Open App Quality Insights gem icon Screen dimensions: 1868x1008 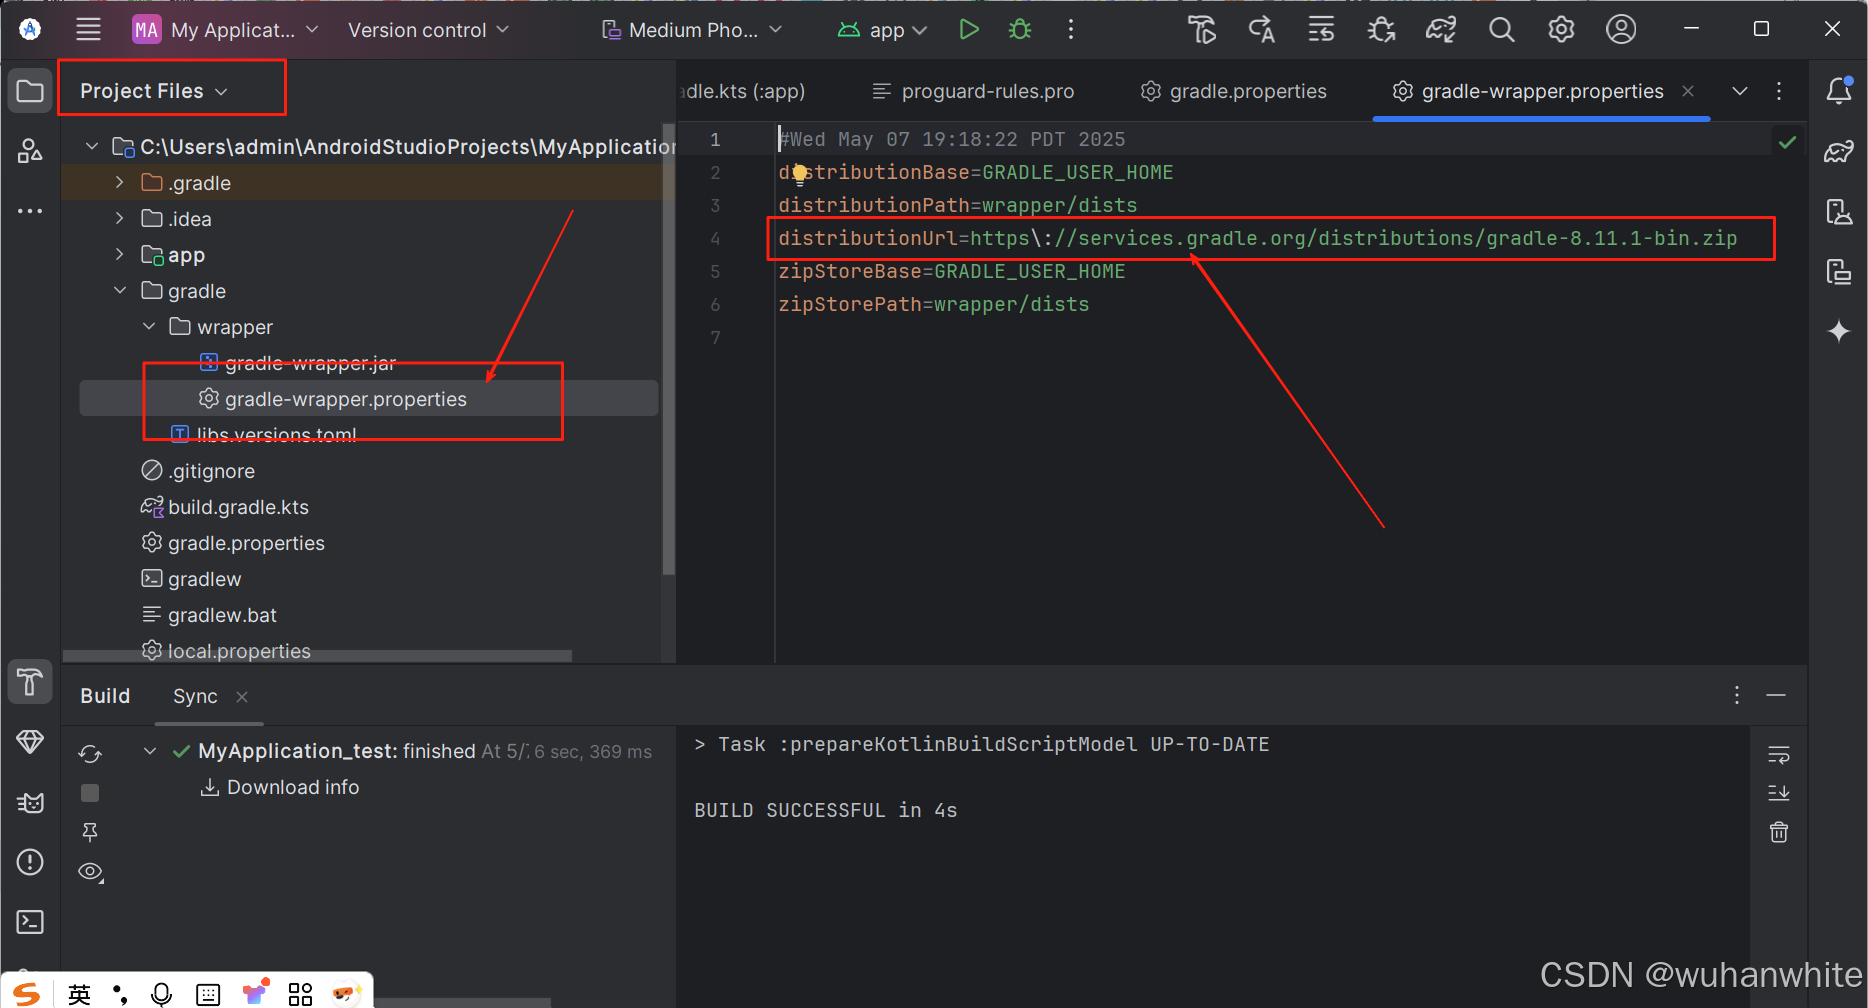point(30,742)
